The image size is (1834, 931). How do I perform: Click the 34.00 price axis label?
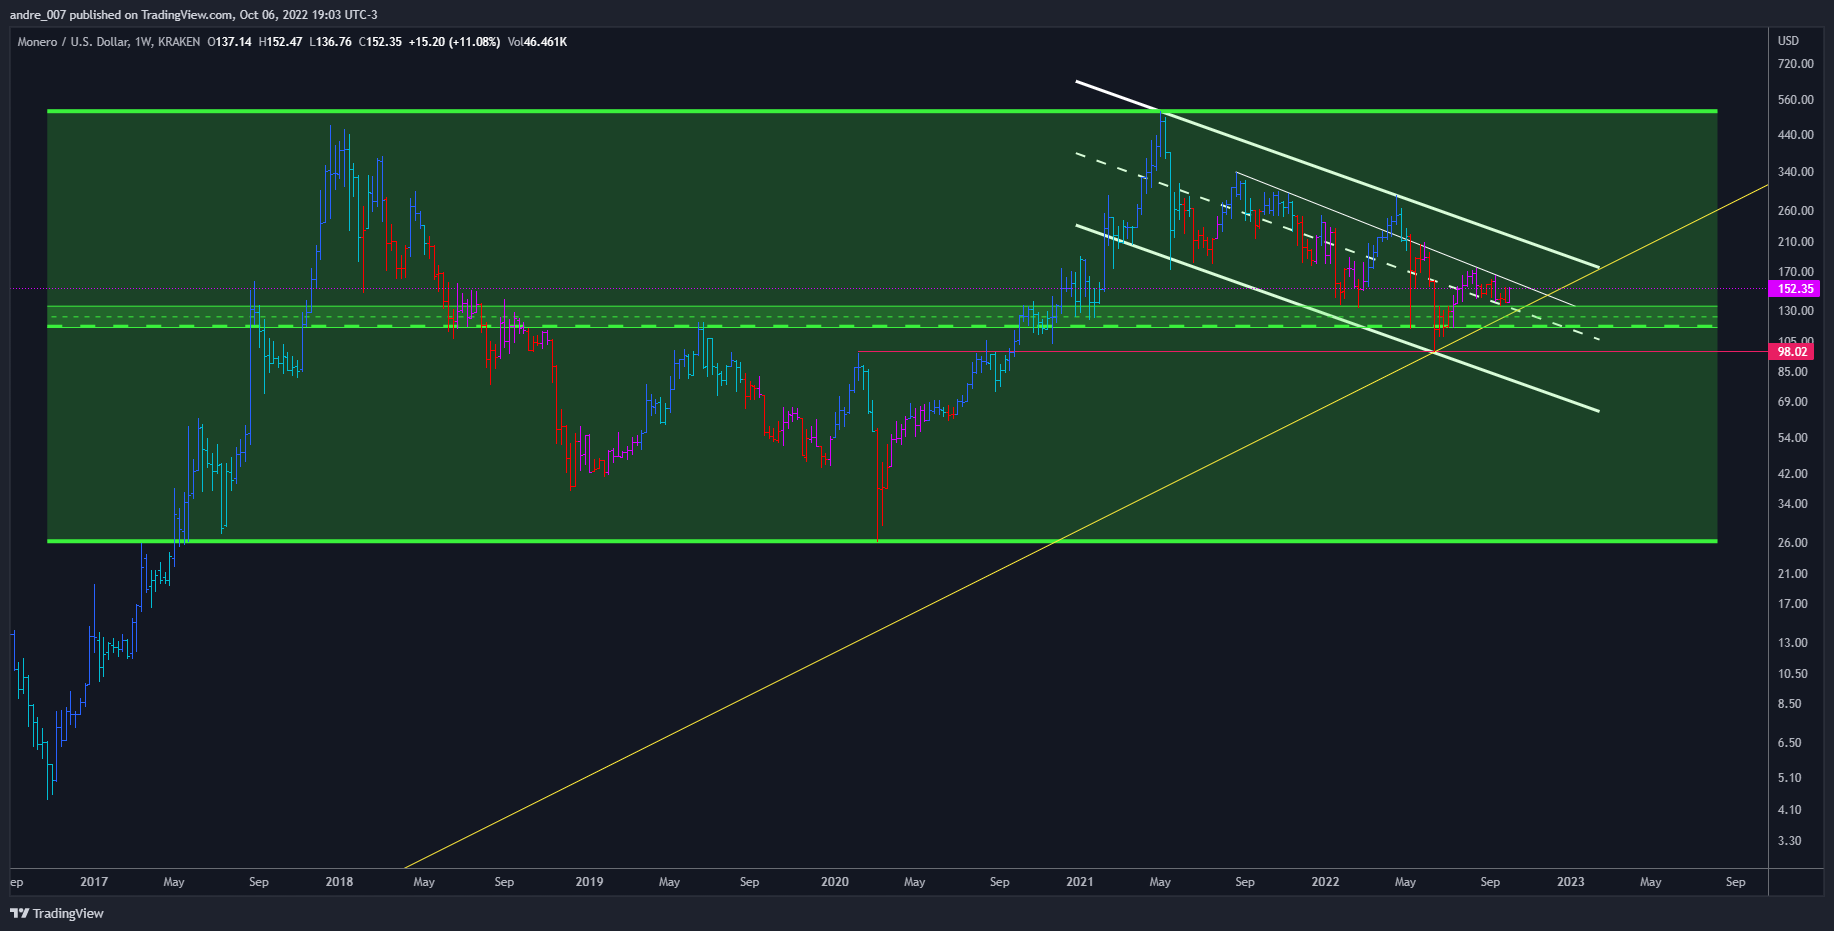click(1792, 504)
